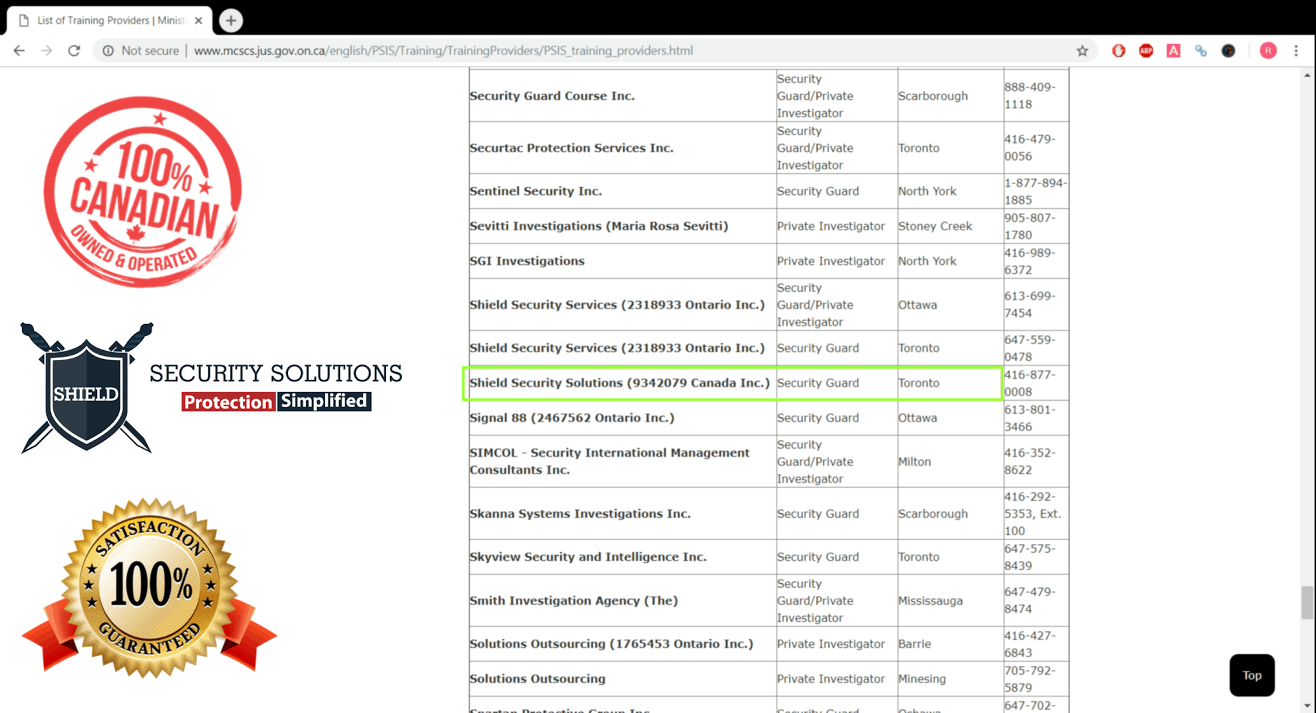Click phone number 705-792-5879
The width and height of the screenshot is (1316, 713).
[1029, 679]
